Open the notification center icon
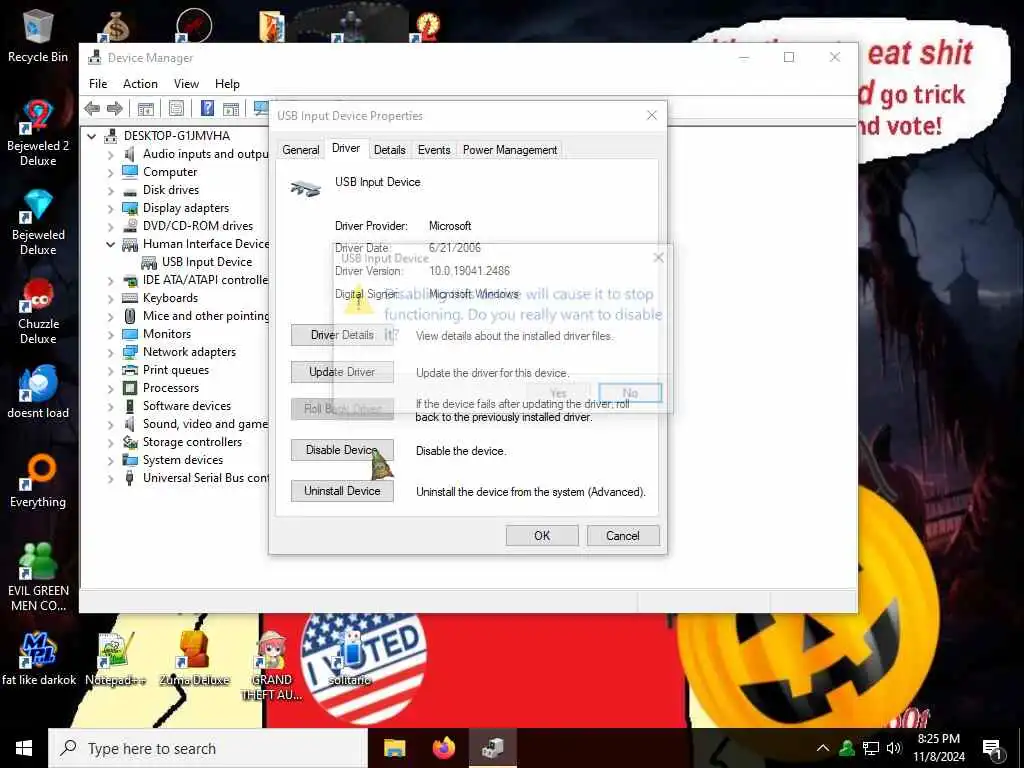 pos(992,749)
